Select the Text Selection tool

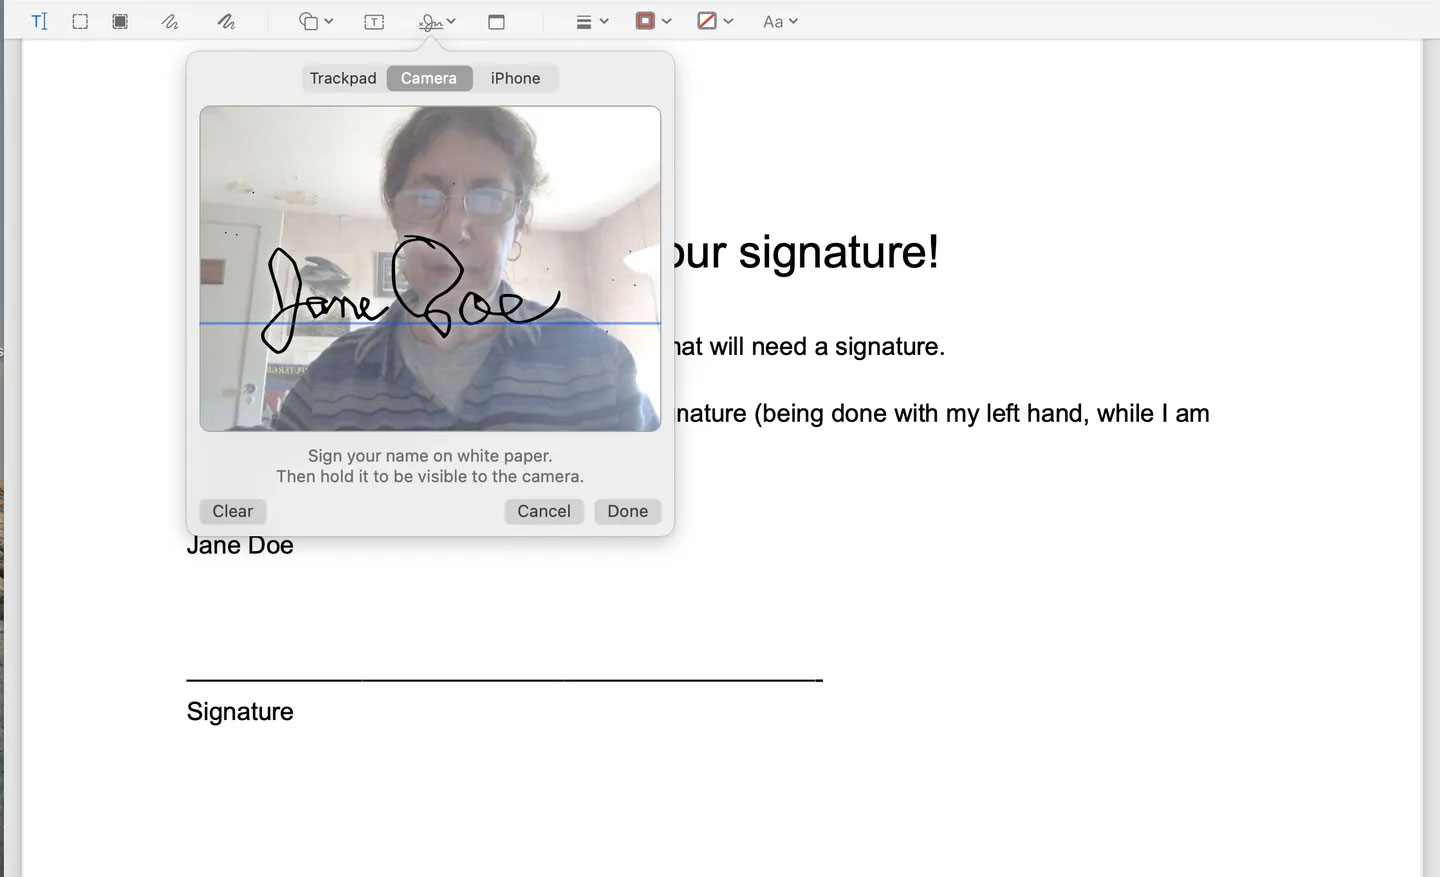[x=38, y=20]
